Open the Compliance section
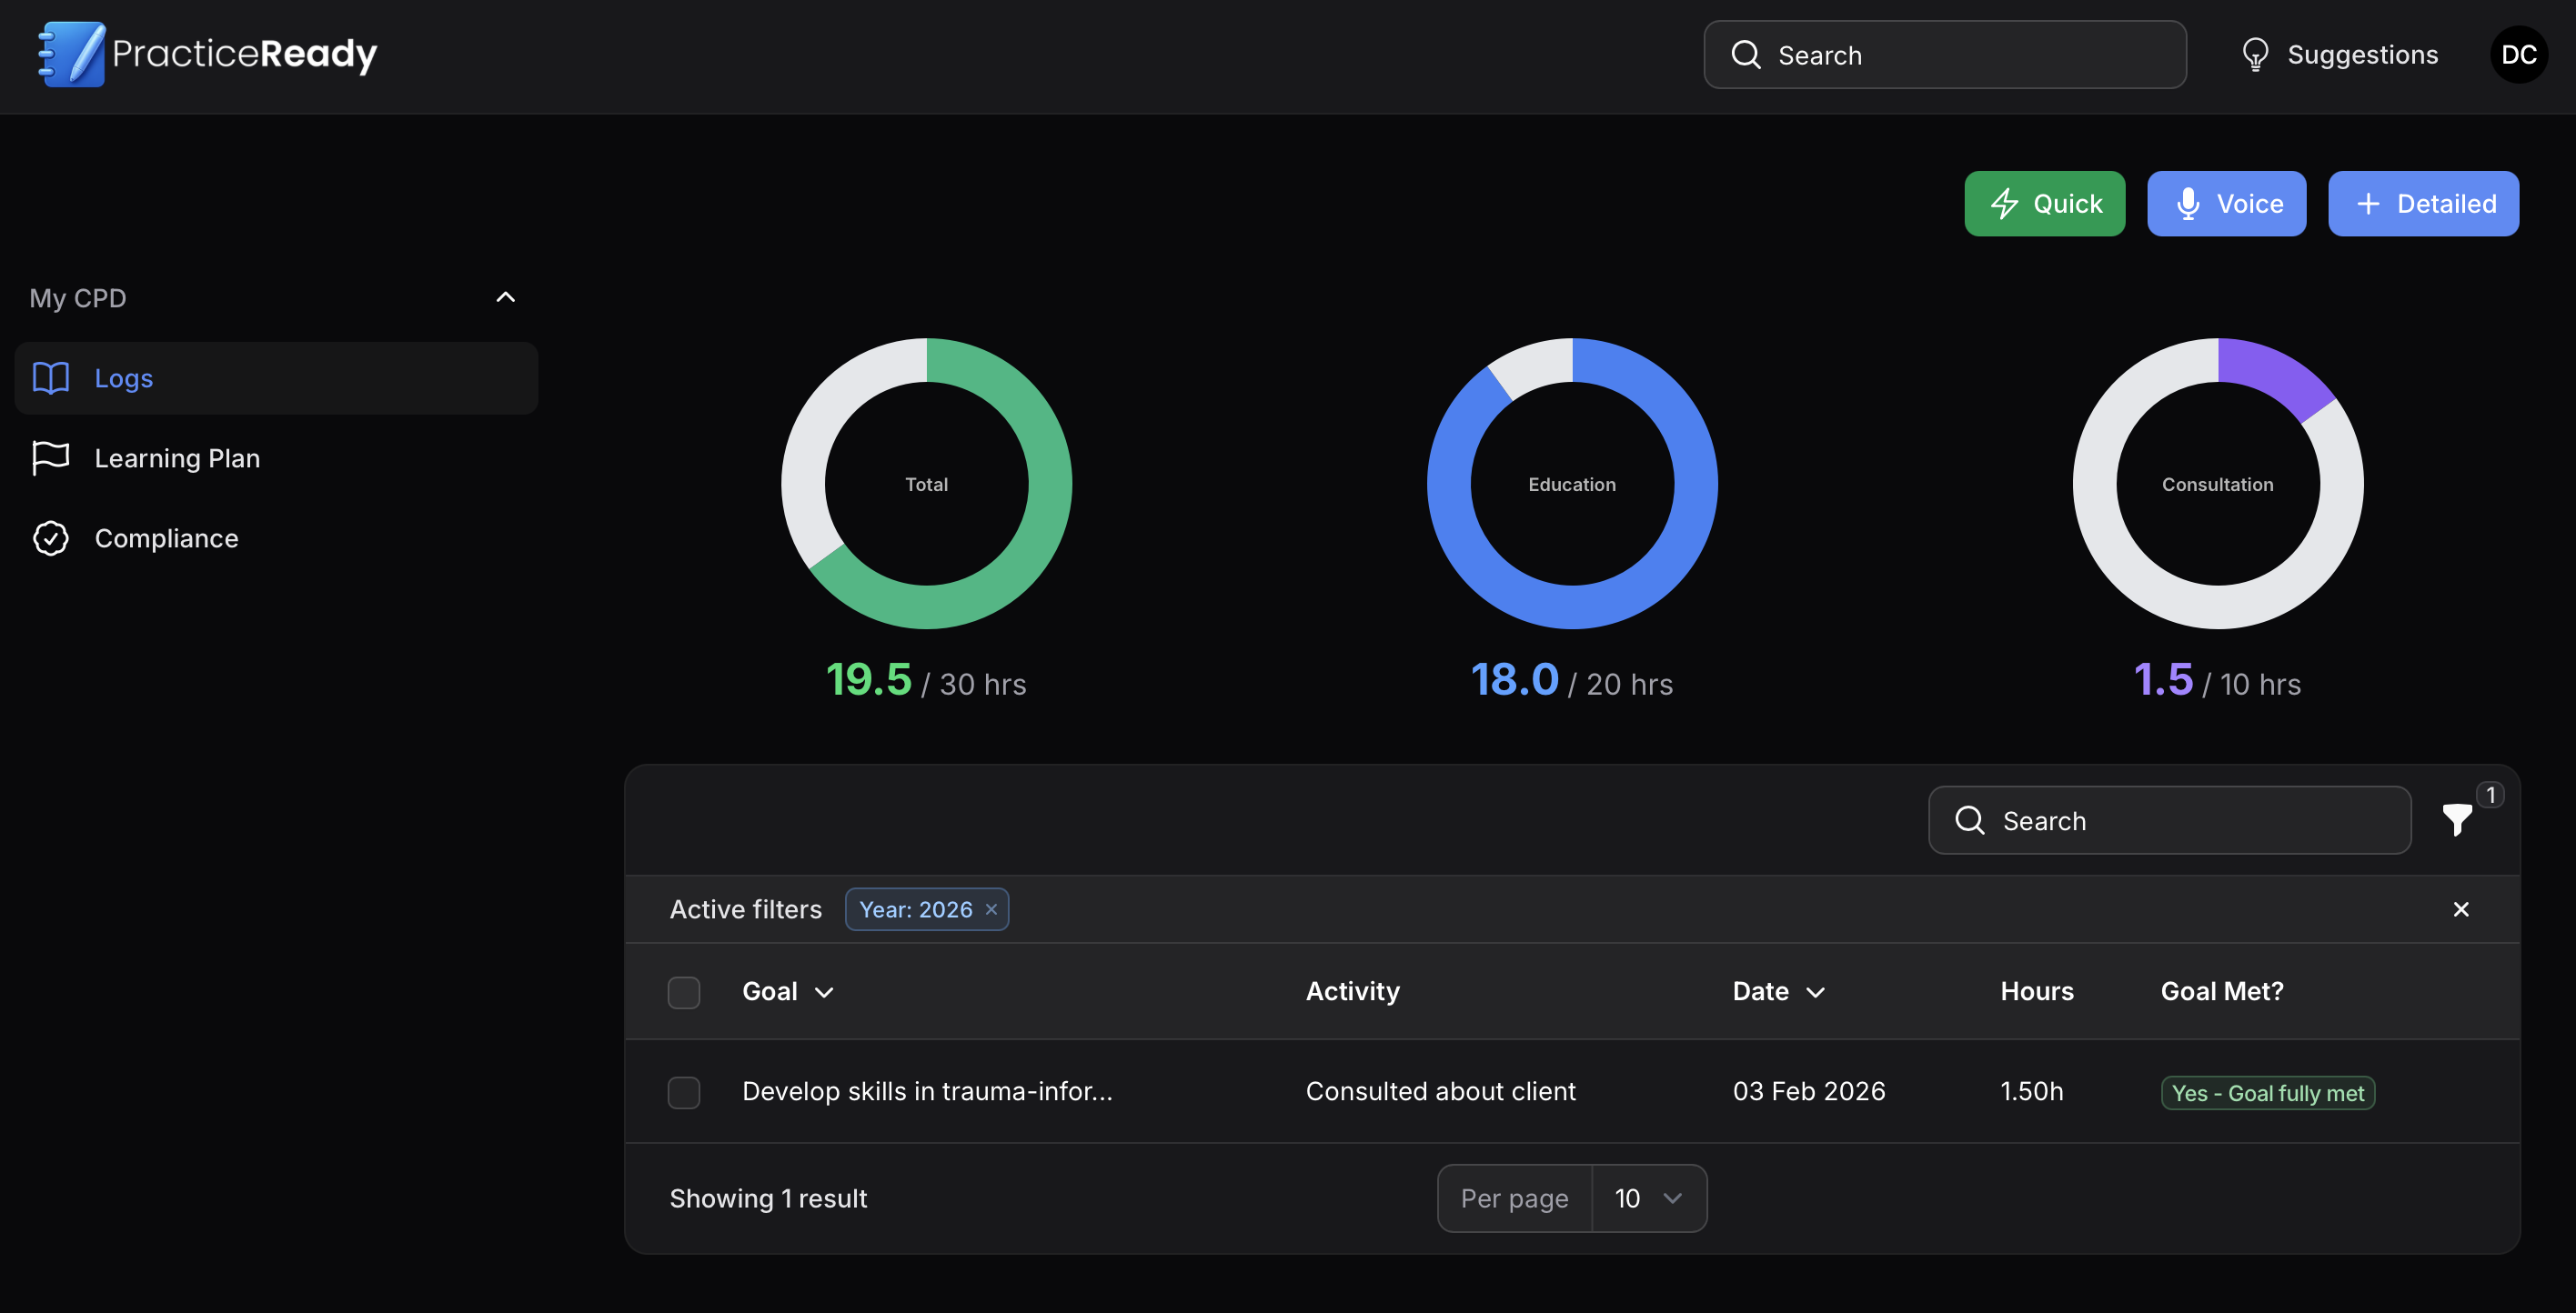Image resolution: width=2576 pixels, height=1313 pixels. click(166, 538)
